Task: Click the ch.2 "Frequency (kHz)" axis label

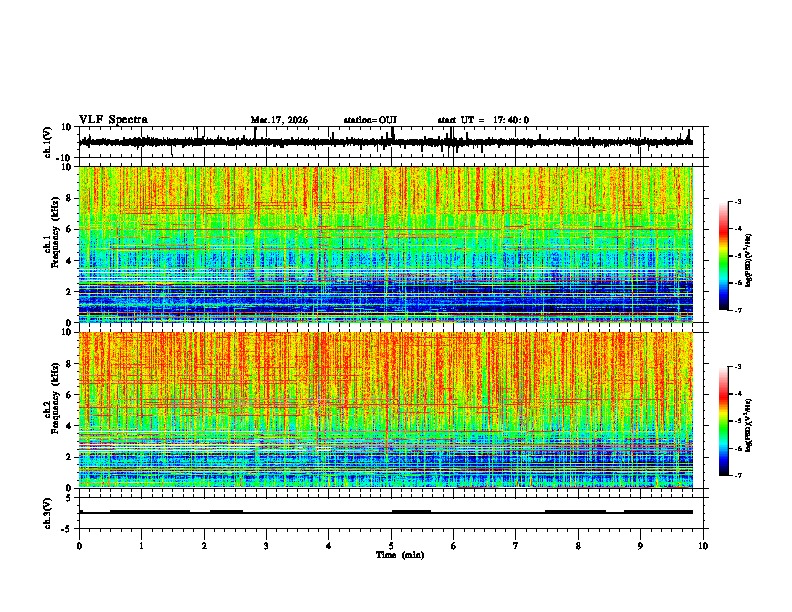Action: [x=55, y=398]
